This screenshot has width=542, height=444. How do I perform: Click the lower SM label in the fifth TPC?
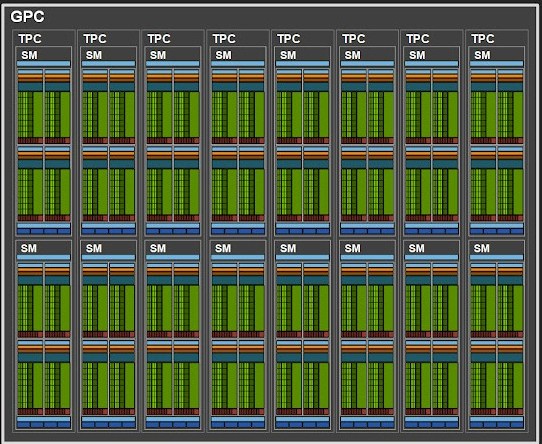(288, 248)
